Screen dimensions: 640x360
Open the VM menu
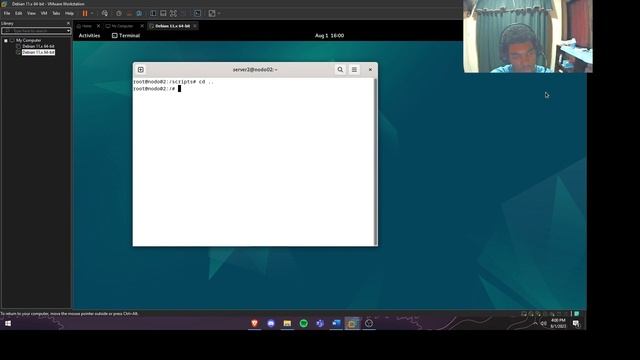[44, 13]
